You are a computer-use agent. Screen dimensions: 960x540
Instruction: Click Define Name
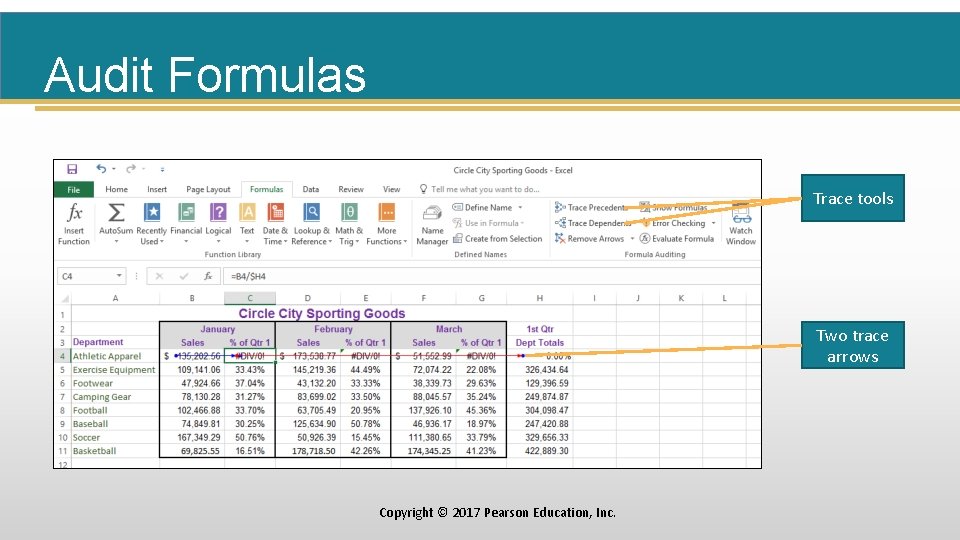click(482, 208)
